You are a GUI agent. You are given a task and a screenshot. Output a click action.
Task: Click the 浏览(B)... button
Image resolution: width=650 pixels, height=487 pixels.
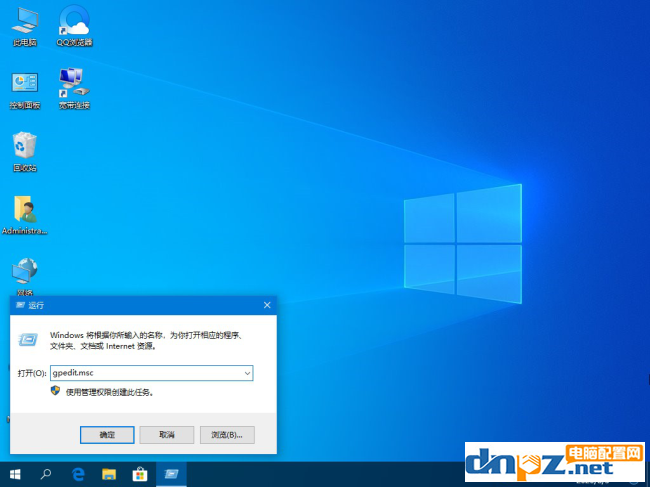227,435
